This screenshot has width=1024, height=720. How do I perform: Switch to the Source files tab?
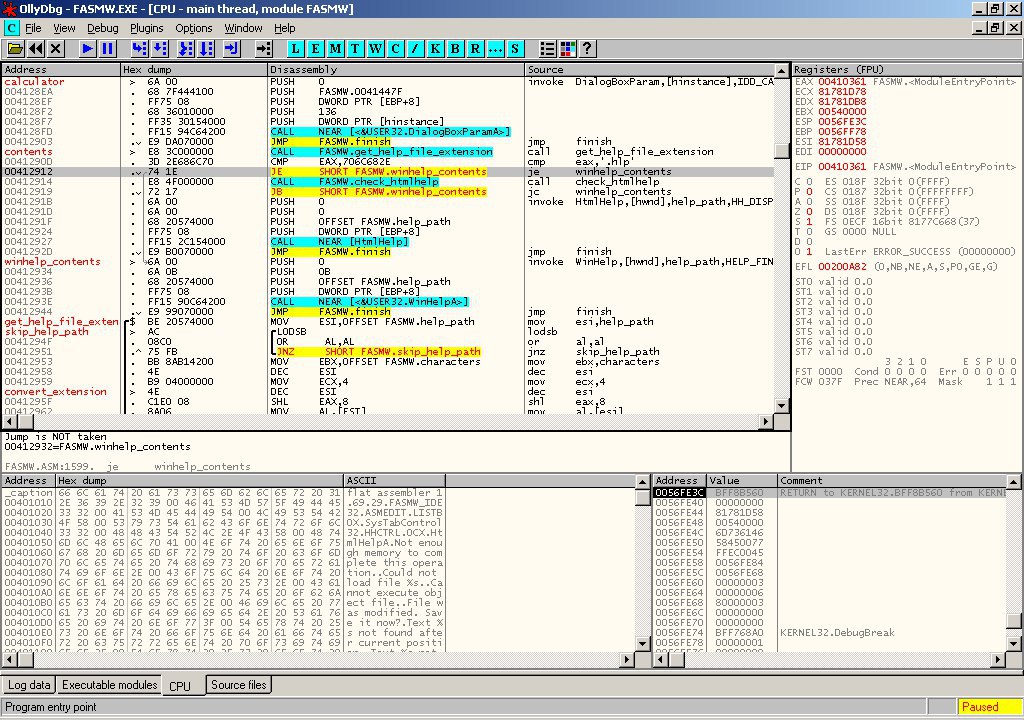click(238, 685)
